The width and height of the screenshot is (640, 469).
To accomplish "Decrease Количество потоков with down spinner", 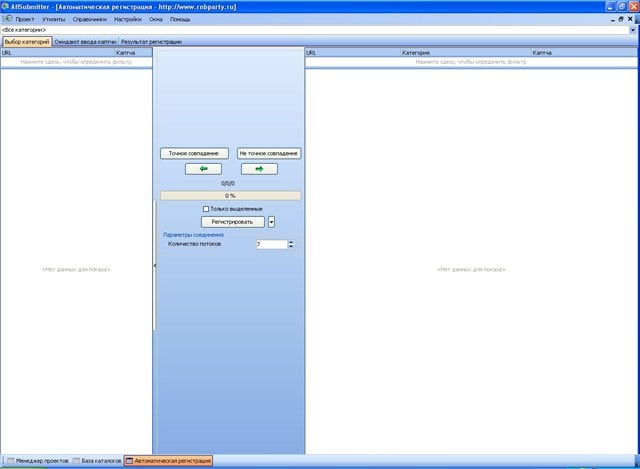I will coord(291,247).
